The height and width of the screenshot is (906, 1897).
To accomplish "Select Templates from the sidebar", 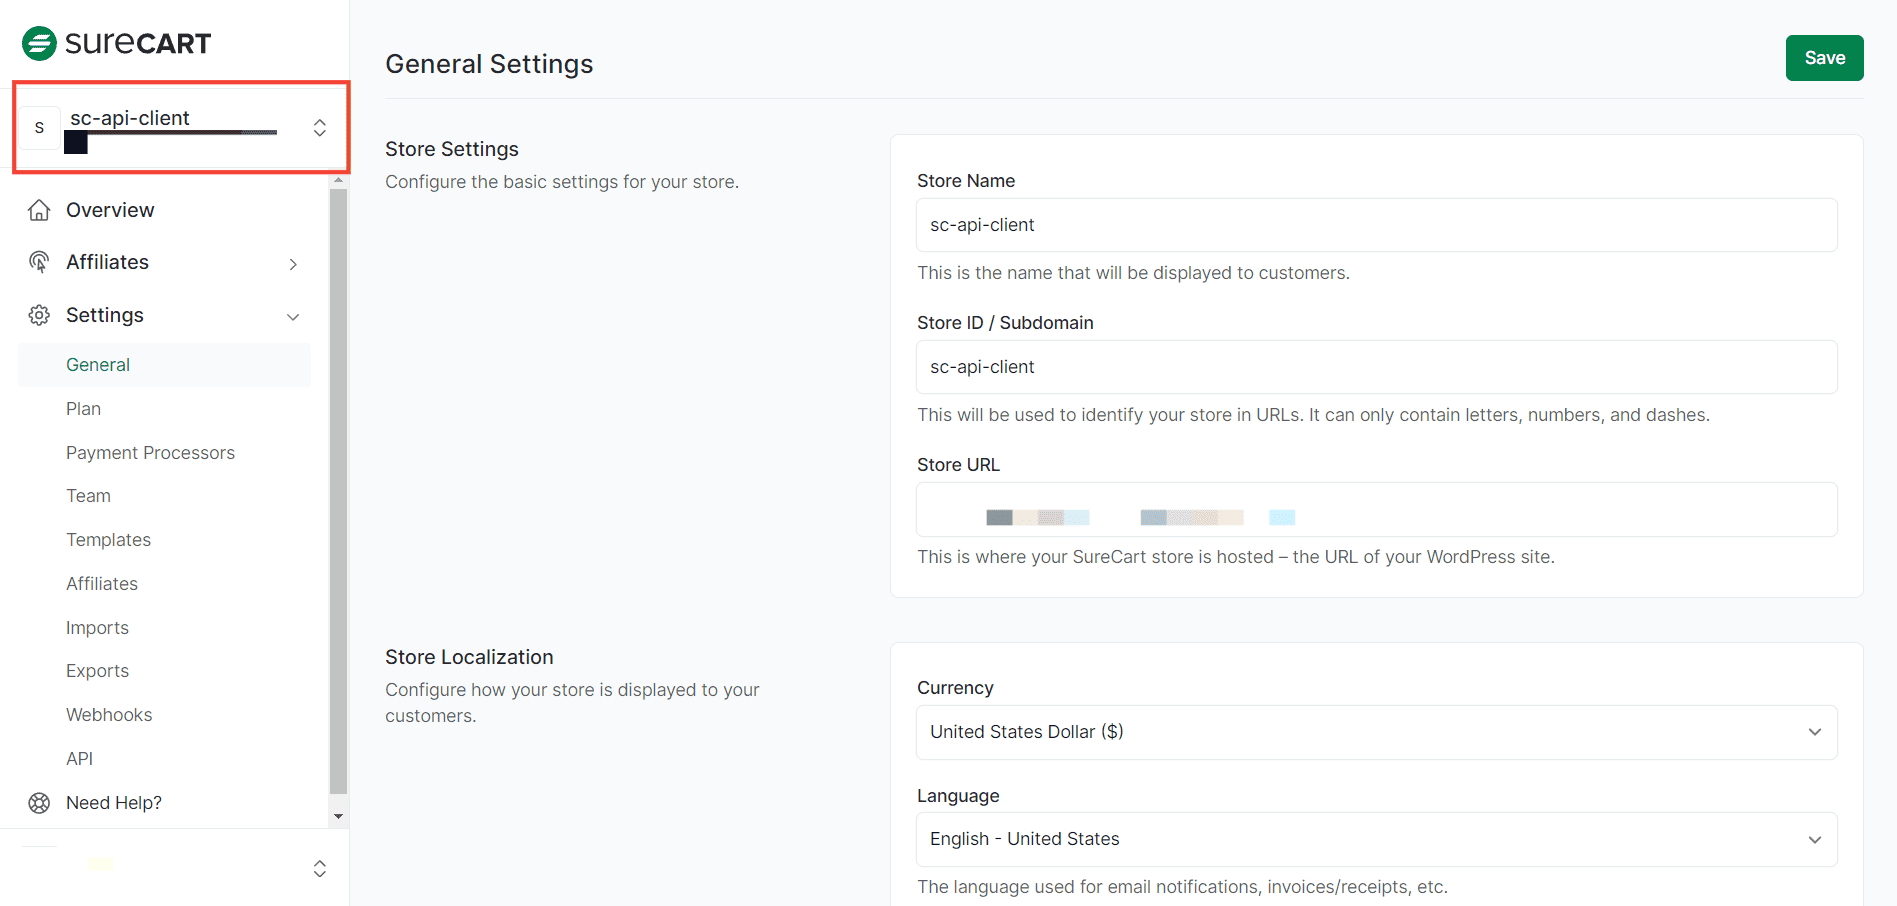I will 108,539.
